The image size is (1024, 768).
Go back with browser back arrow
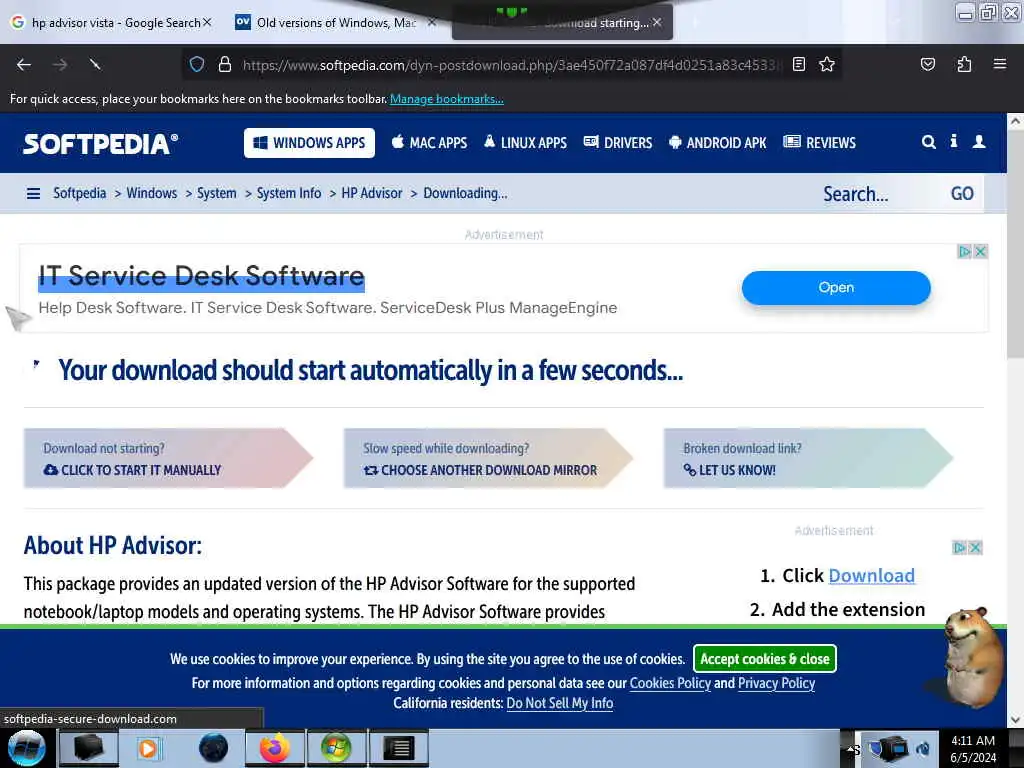(x=24, y=65)
